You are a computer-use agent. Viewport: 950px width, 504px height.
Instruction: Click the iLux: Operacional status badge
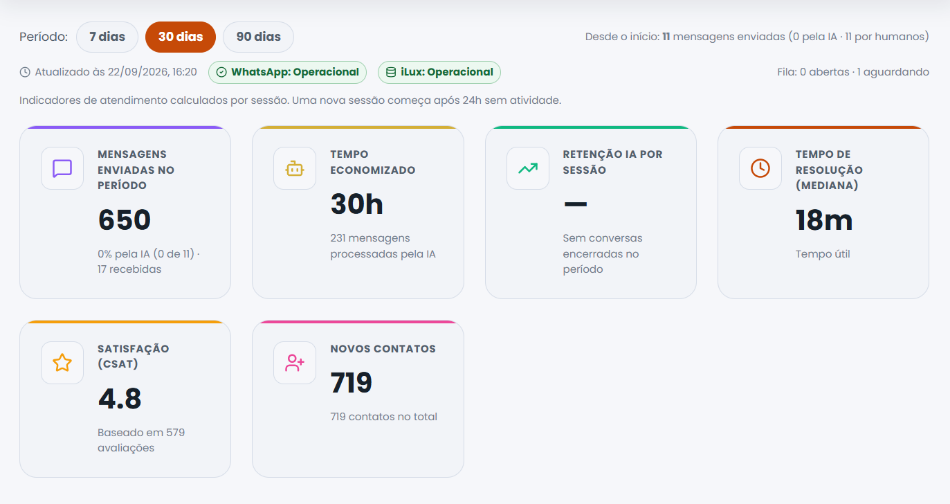(x=439, y=72)
